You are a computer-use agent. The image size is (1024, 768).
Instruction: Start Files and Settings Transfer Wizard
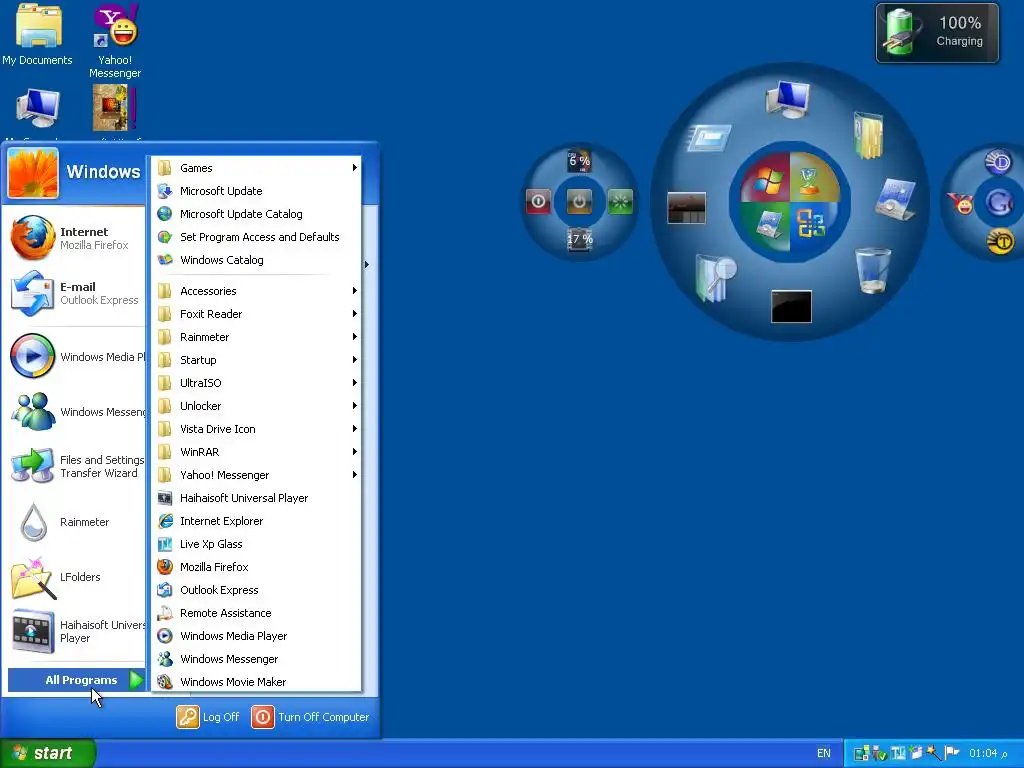click(x=76, y=466)
